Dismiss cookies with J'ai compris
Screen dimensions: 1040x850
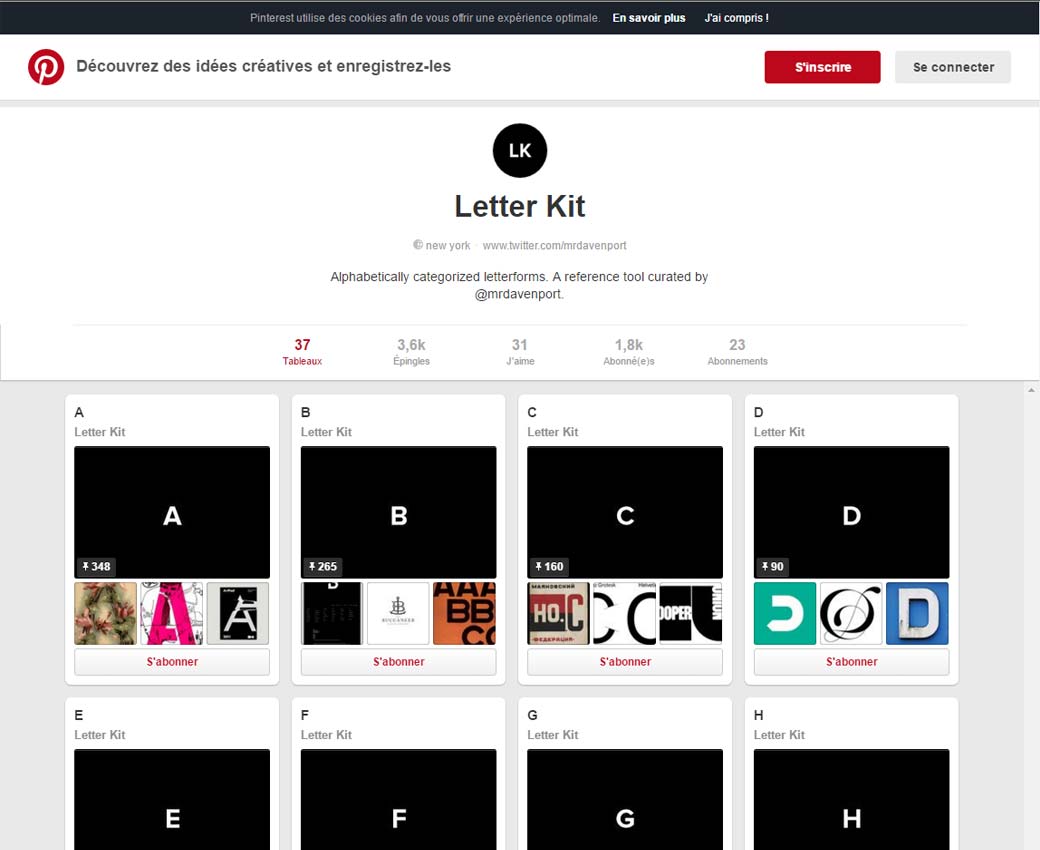click(736, 18)
